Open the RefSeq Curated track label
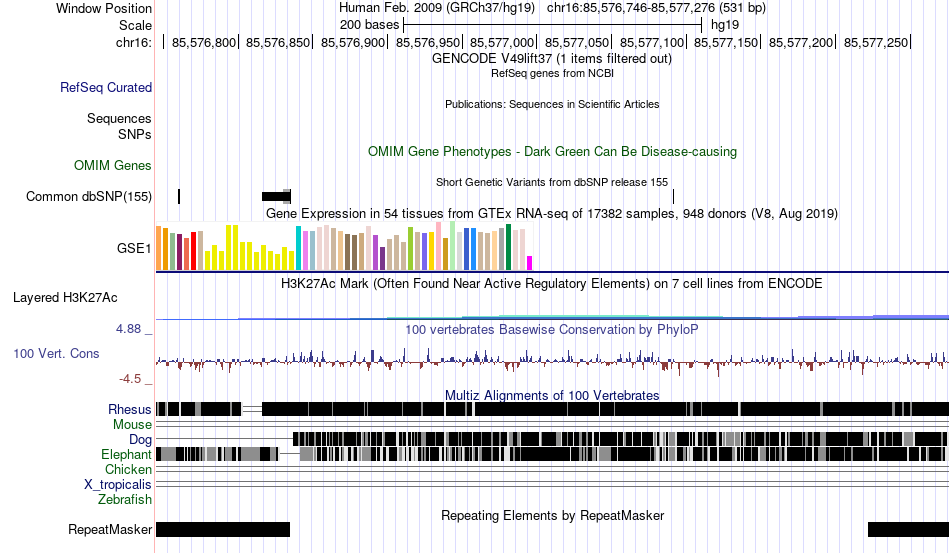950x553 pixels. coord(106,87)
